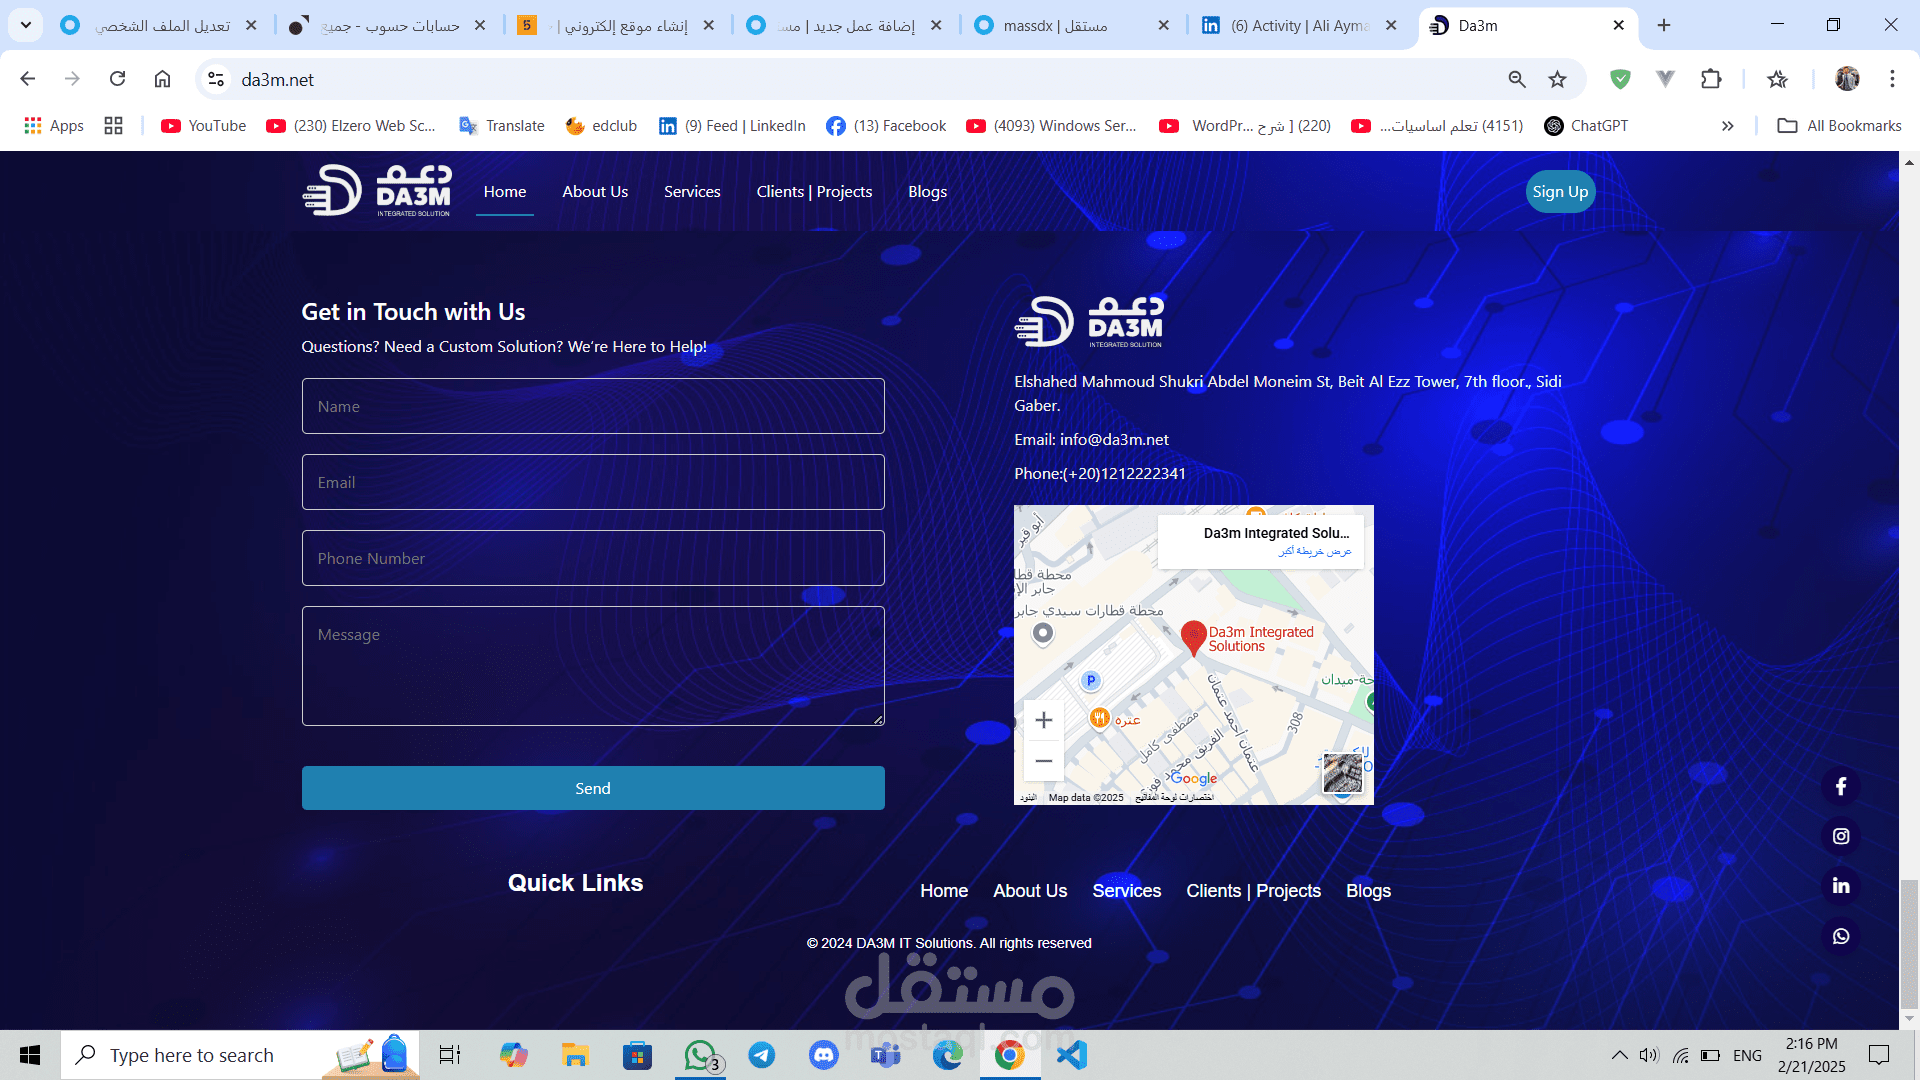This screenshot has height=1080, width=1920.
Task: Click the page vertical scrollbar thumb
Action: (x=1909, y=943)
